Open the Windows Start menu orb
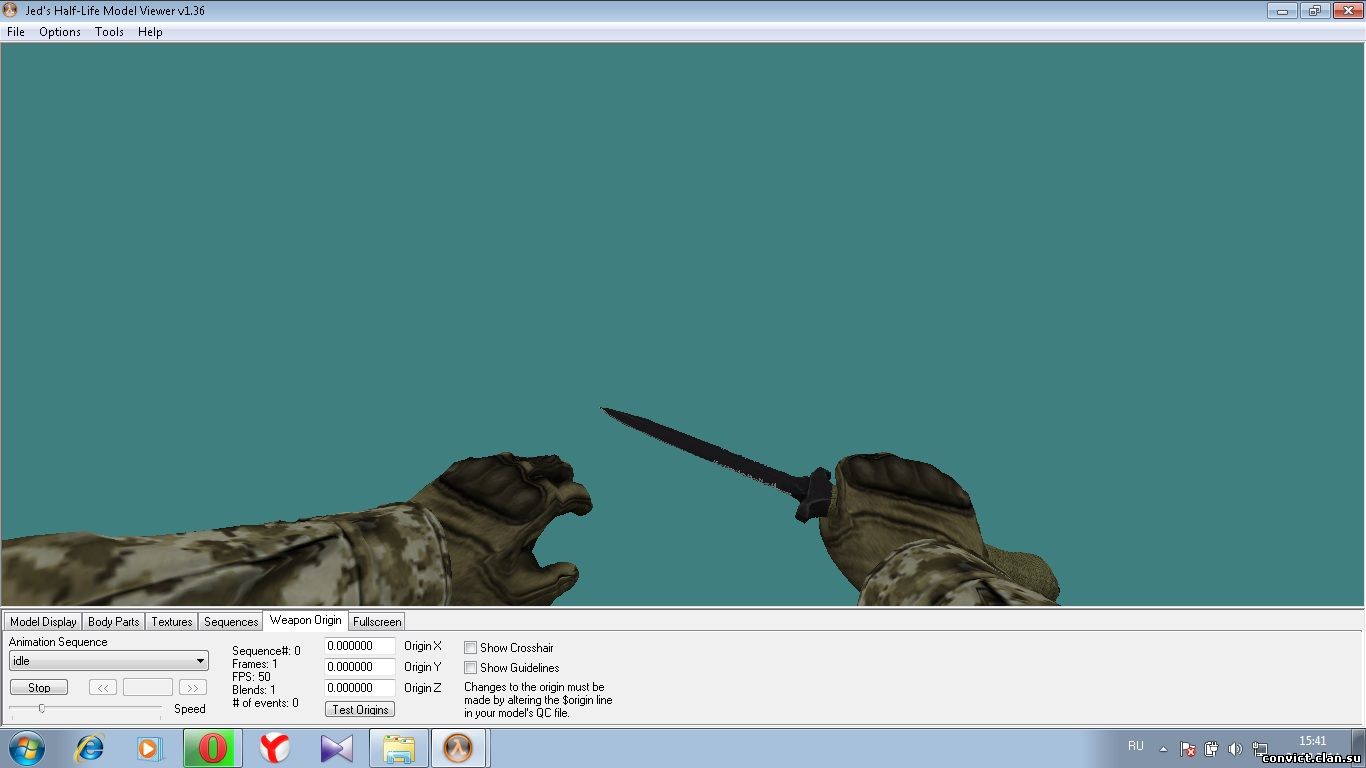Screen dimensions: 1366x768 tap(27, 748)
